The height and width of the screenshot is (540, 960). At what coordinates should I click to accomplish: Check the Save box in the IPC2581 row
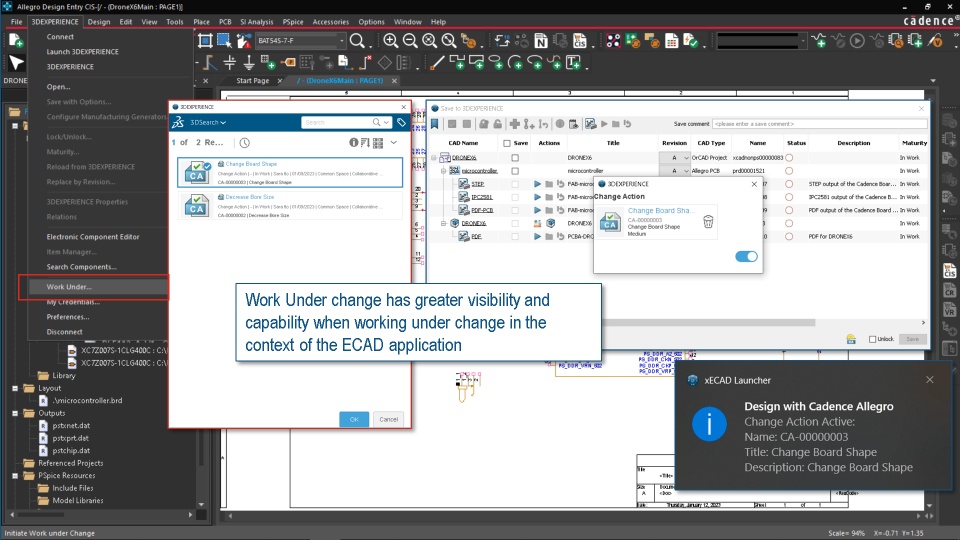pyautogui.click(x=515, y=197)
